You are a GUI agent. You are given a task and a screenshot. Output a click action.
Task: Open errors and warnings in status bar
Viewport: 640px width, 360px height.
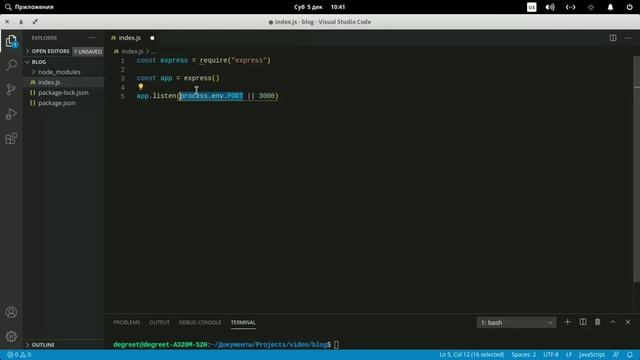coord(19,355)
